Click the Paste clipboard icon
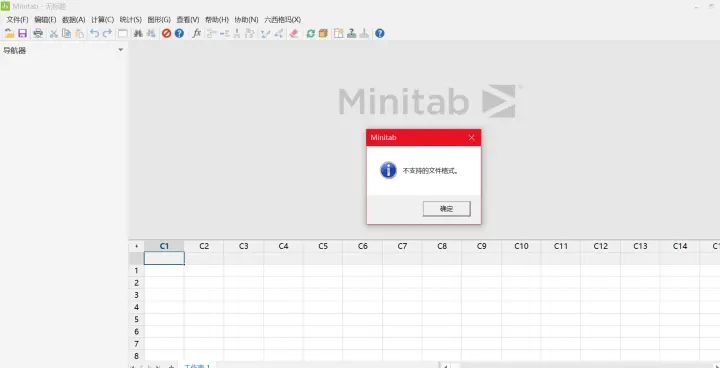 pos(79,34)
